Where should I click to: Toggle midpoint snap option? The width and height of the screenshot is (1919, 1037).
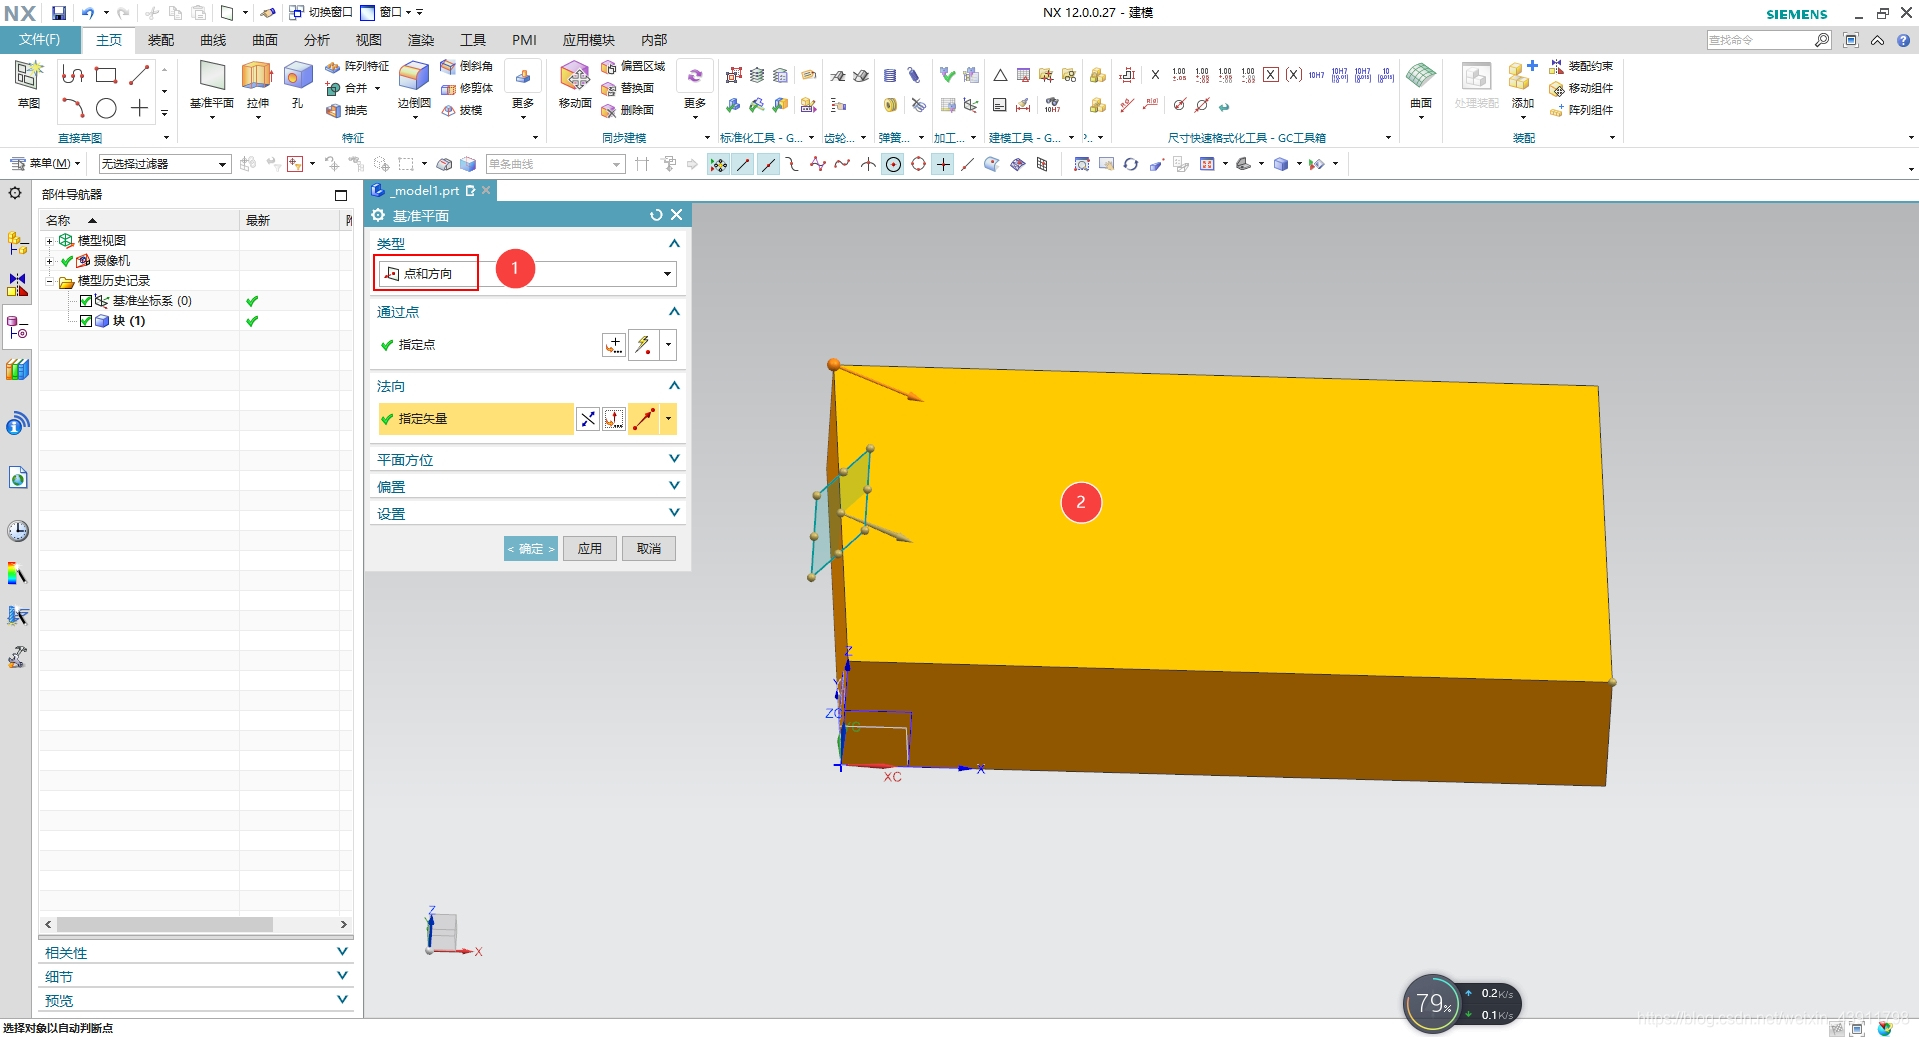click(768, 165)
